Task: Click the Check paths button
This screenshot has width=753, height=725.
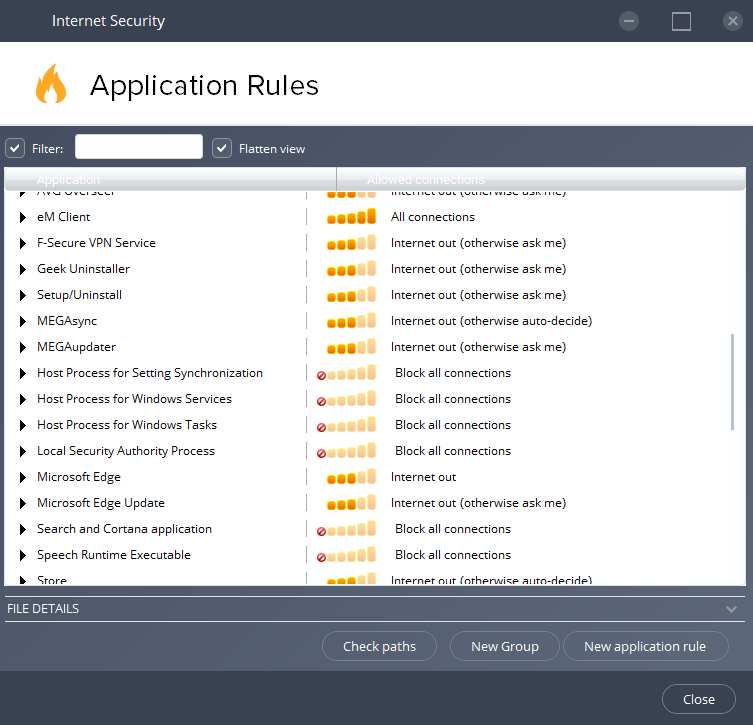Action: [x=379, y=646]
